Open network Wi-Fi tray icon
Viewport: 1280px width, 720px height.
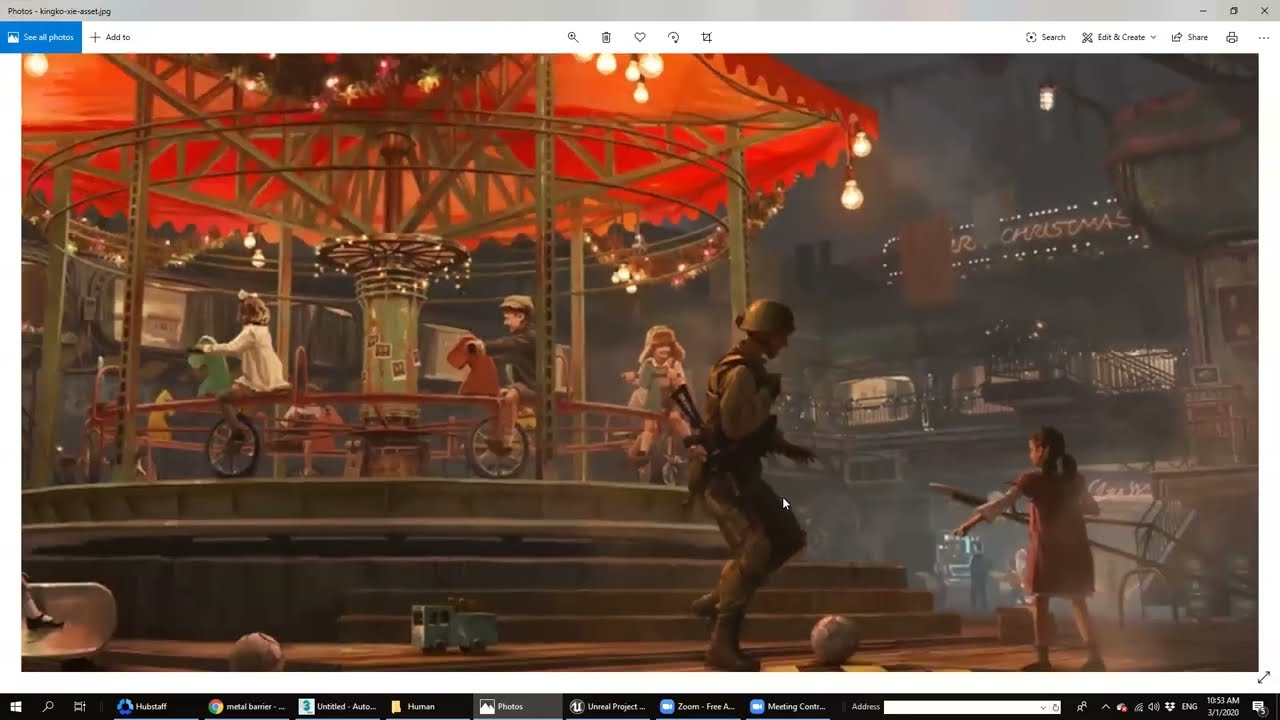pyautogui.click(x=1138, y=707)
